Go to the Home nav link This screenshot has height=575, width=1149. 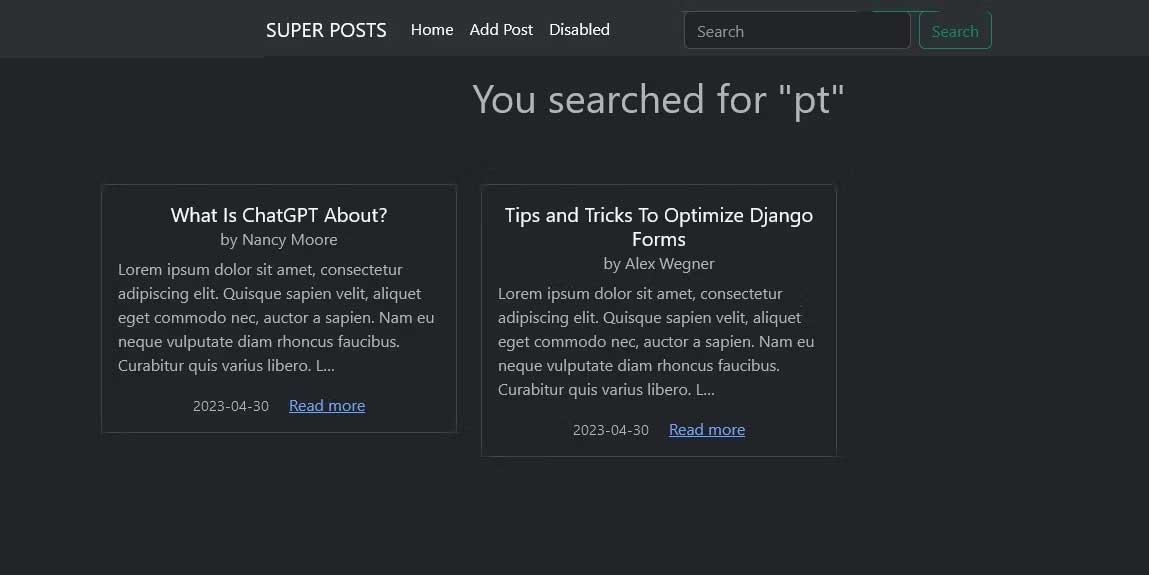(432, 30)
